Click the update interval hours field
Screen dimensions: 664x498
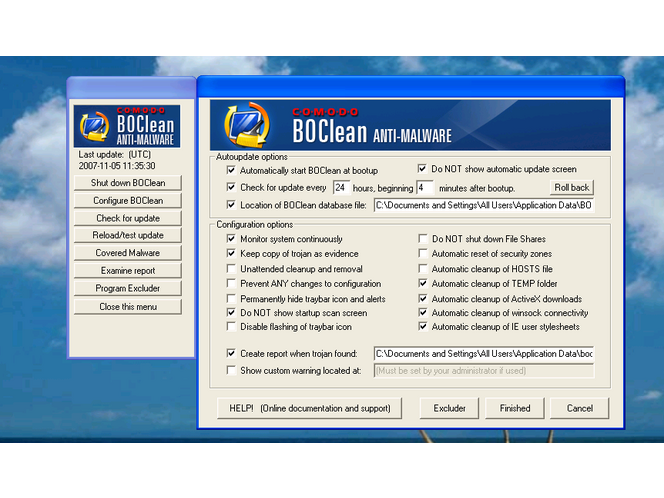(x=341, y=188)
